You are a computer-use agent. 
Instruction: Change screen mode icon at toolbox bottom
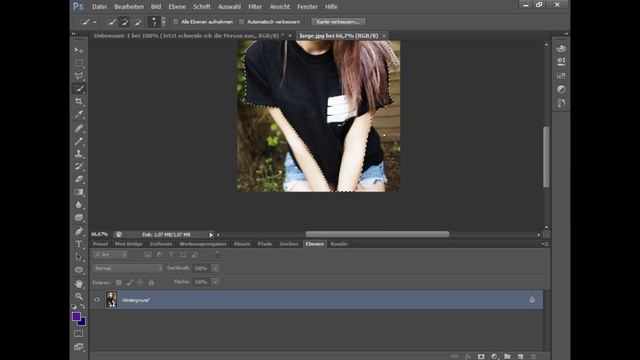tap(78, 347)
